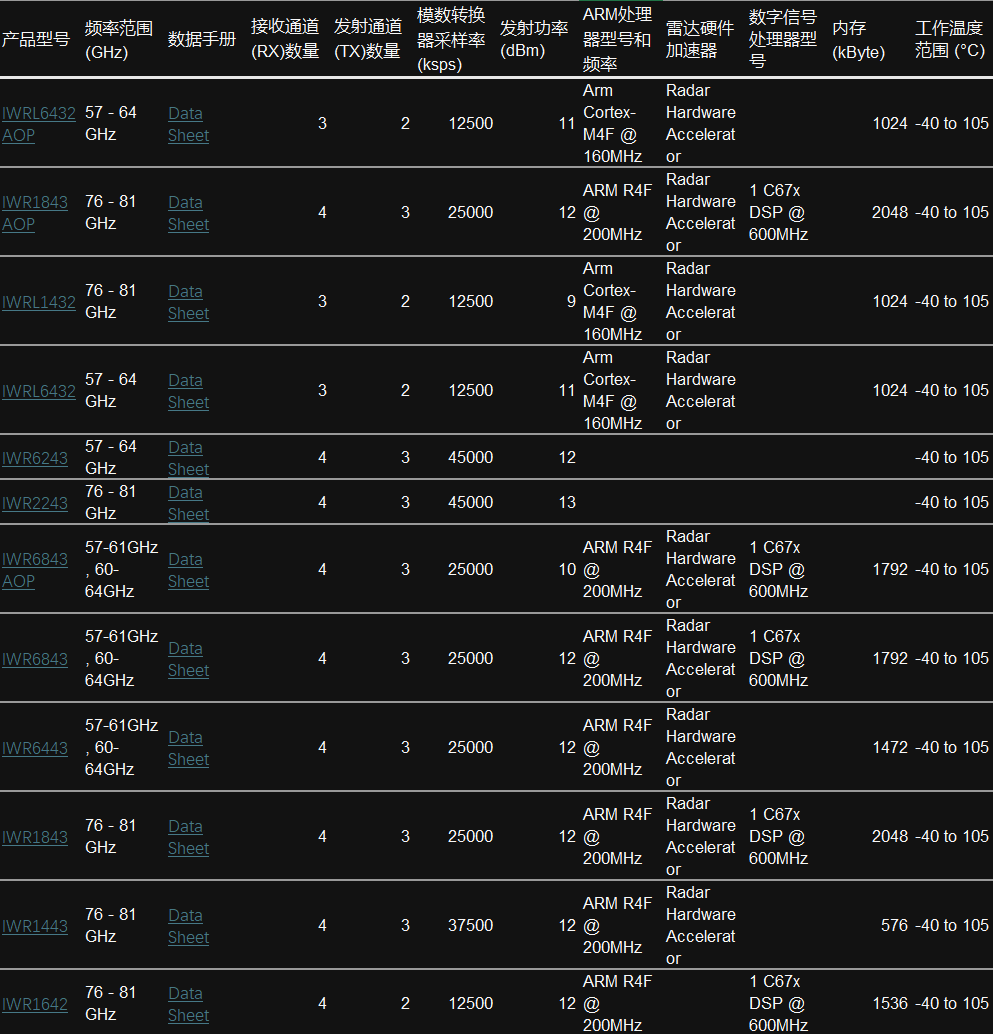Select the 576 memory value for IWR1443
Viewport: 993px width, 1034px height.
[x=894, y=926]
